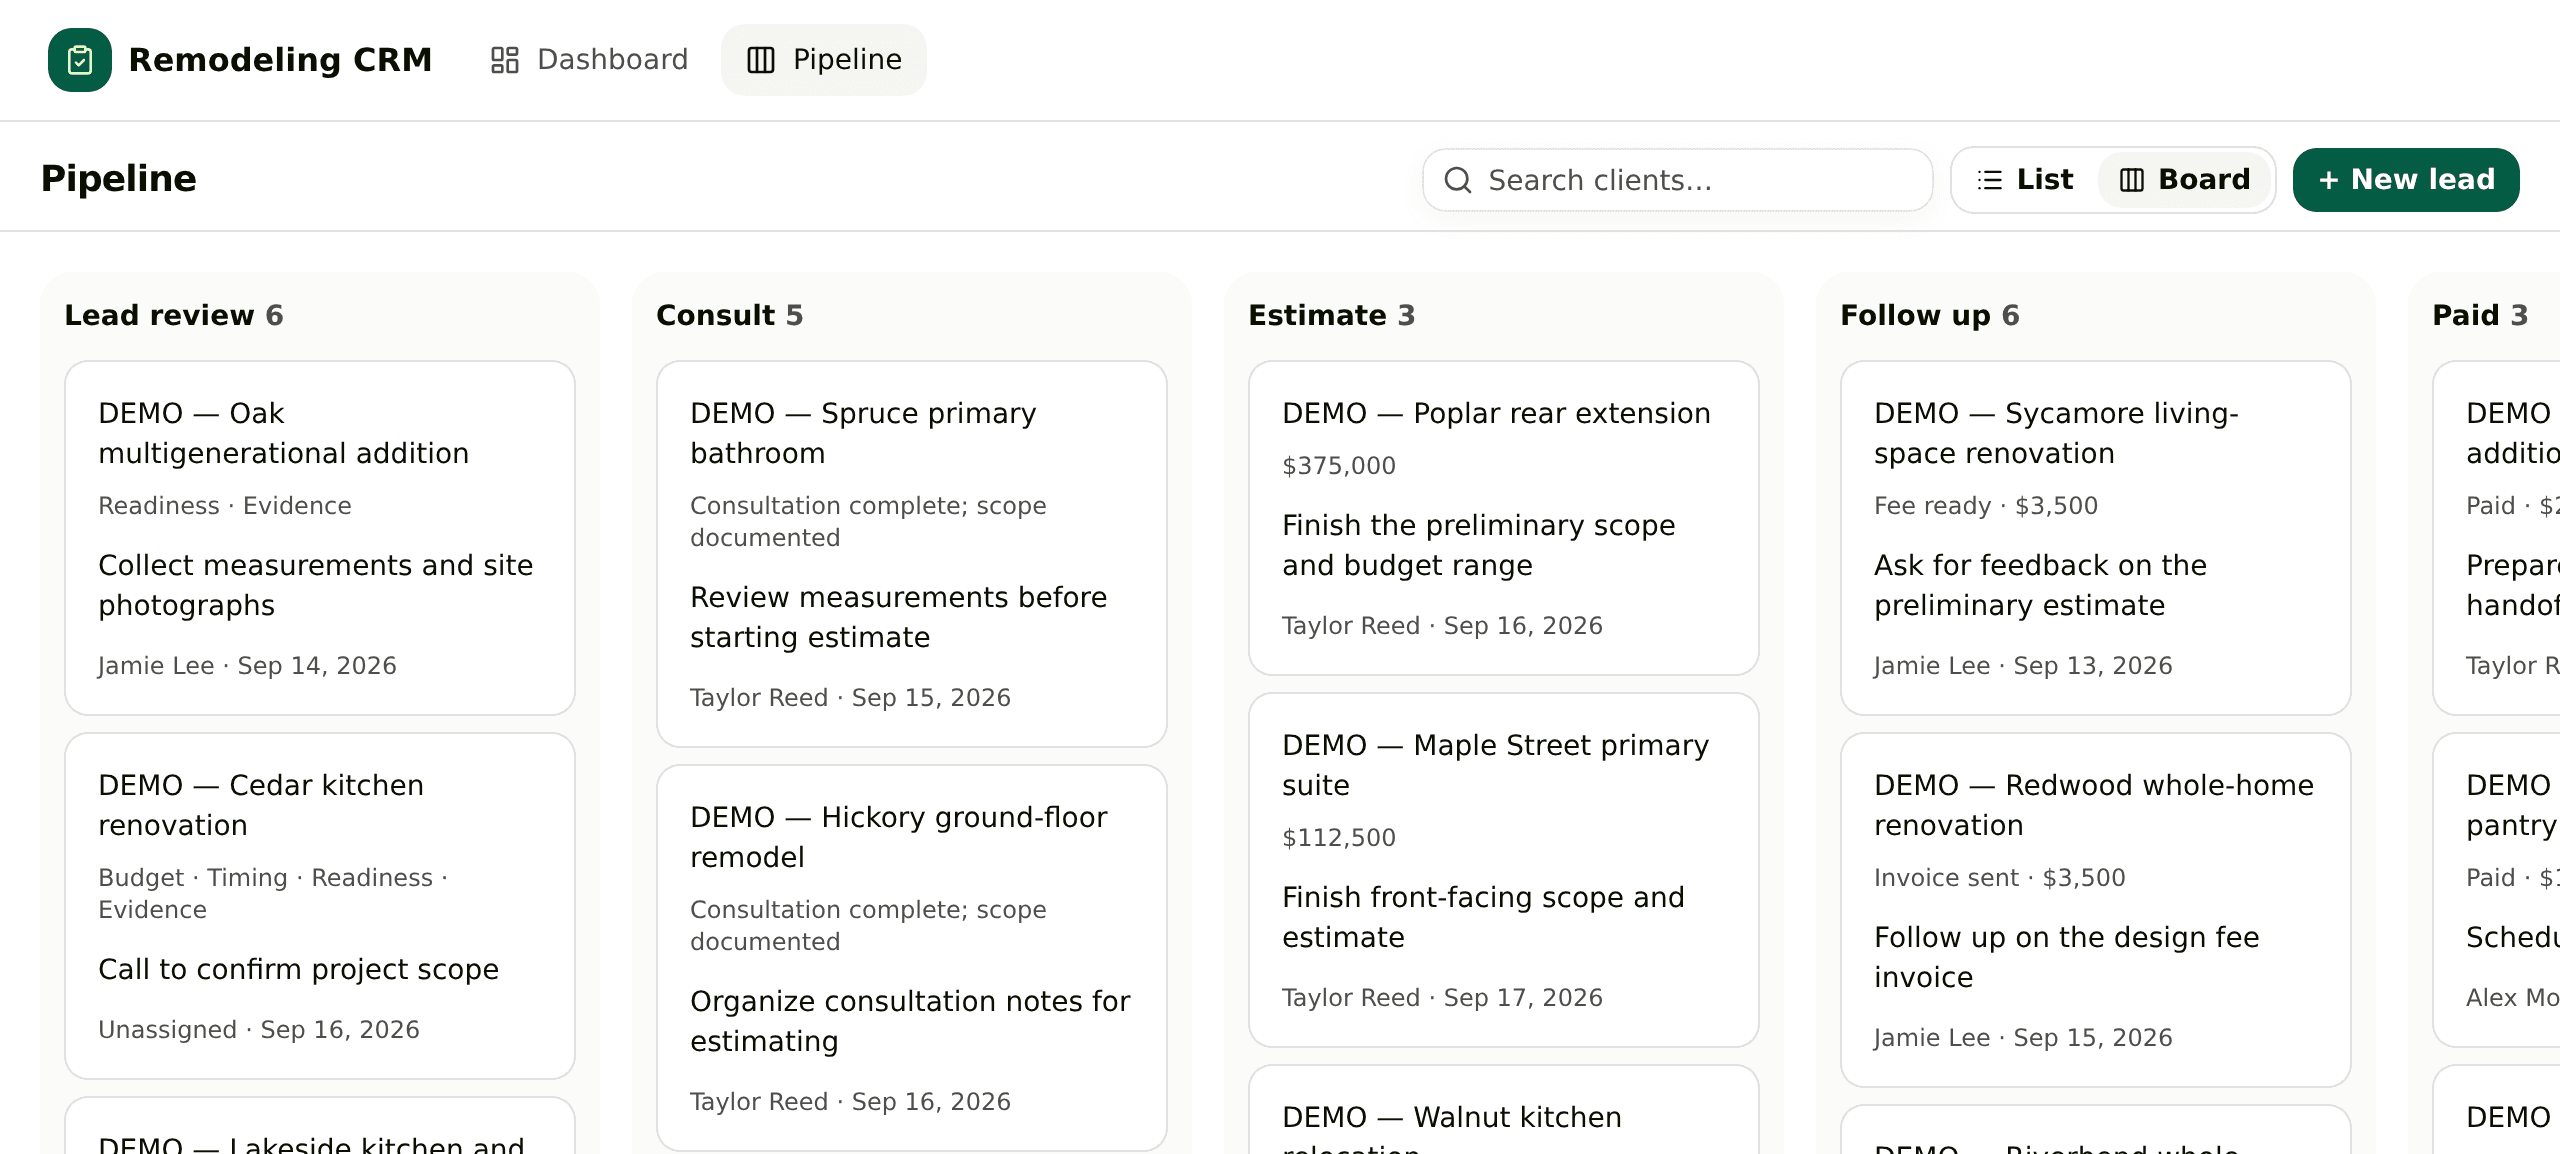Click the List view lines icon
2560x1154 pixels.
pyautogui.click(x=1990, y=180)
